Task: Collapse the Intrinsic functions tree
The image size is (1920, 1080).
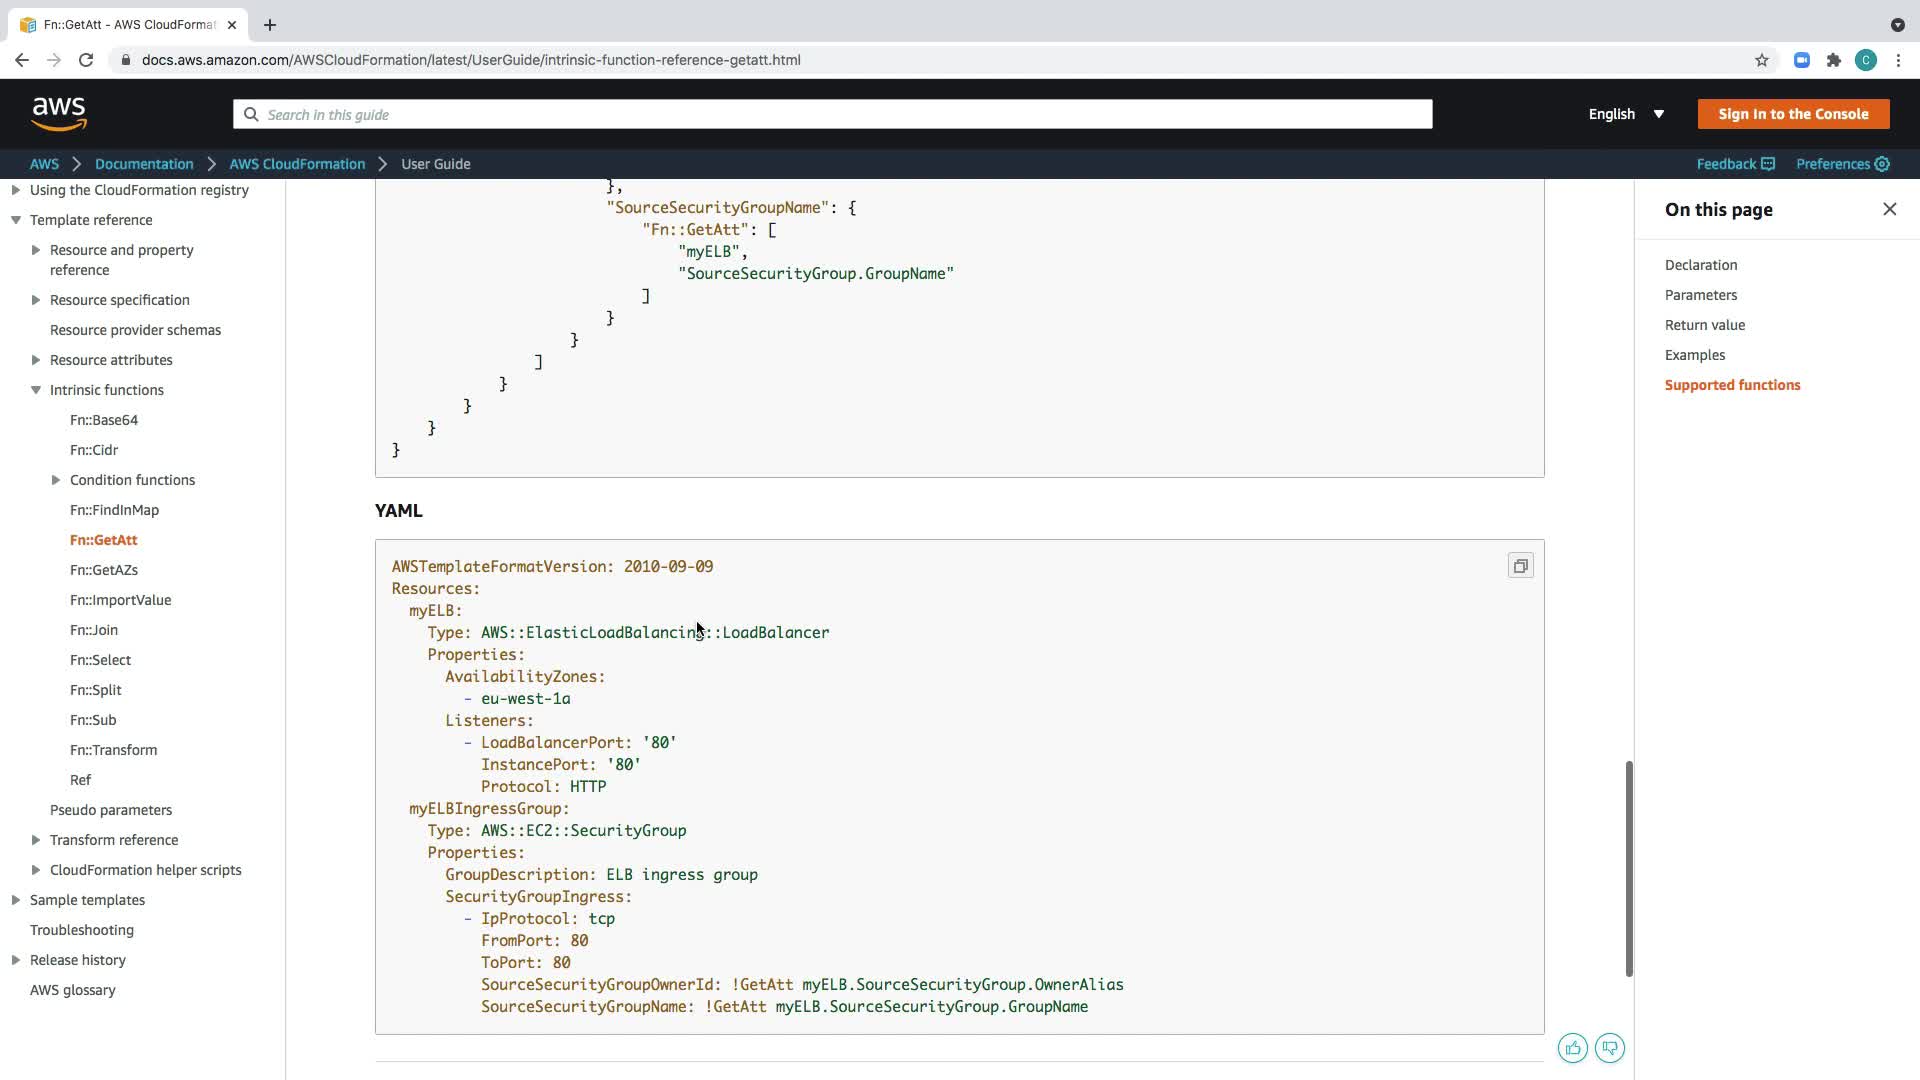Action: coord(36,390)
